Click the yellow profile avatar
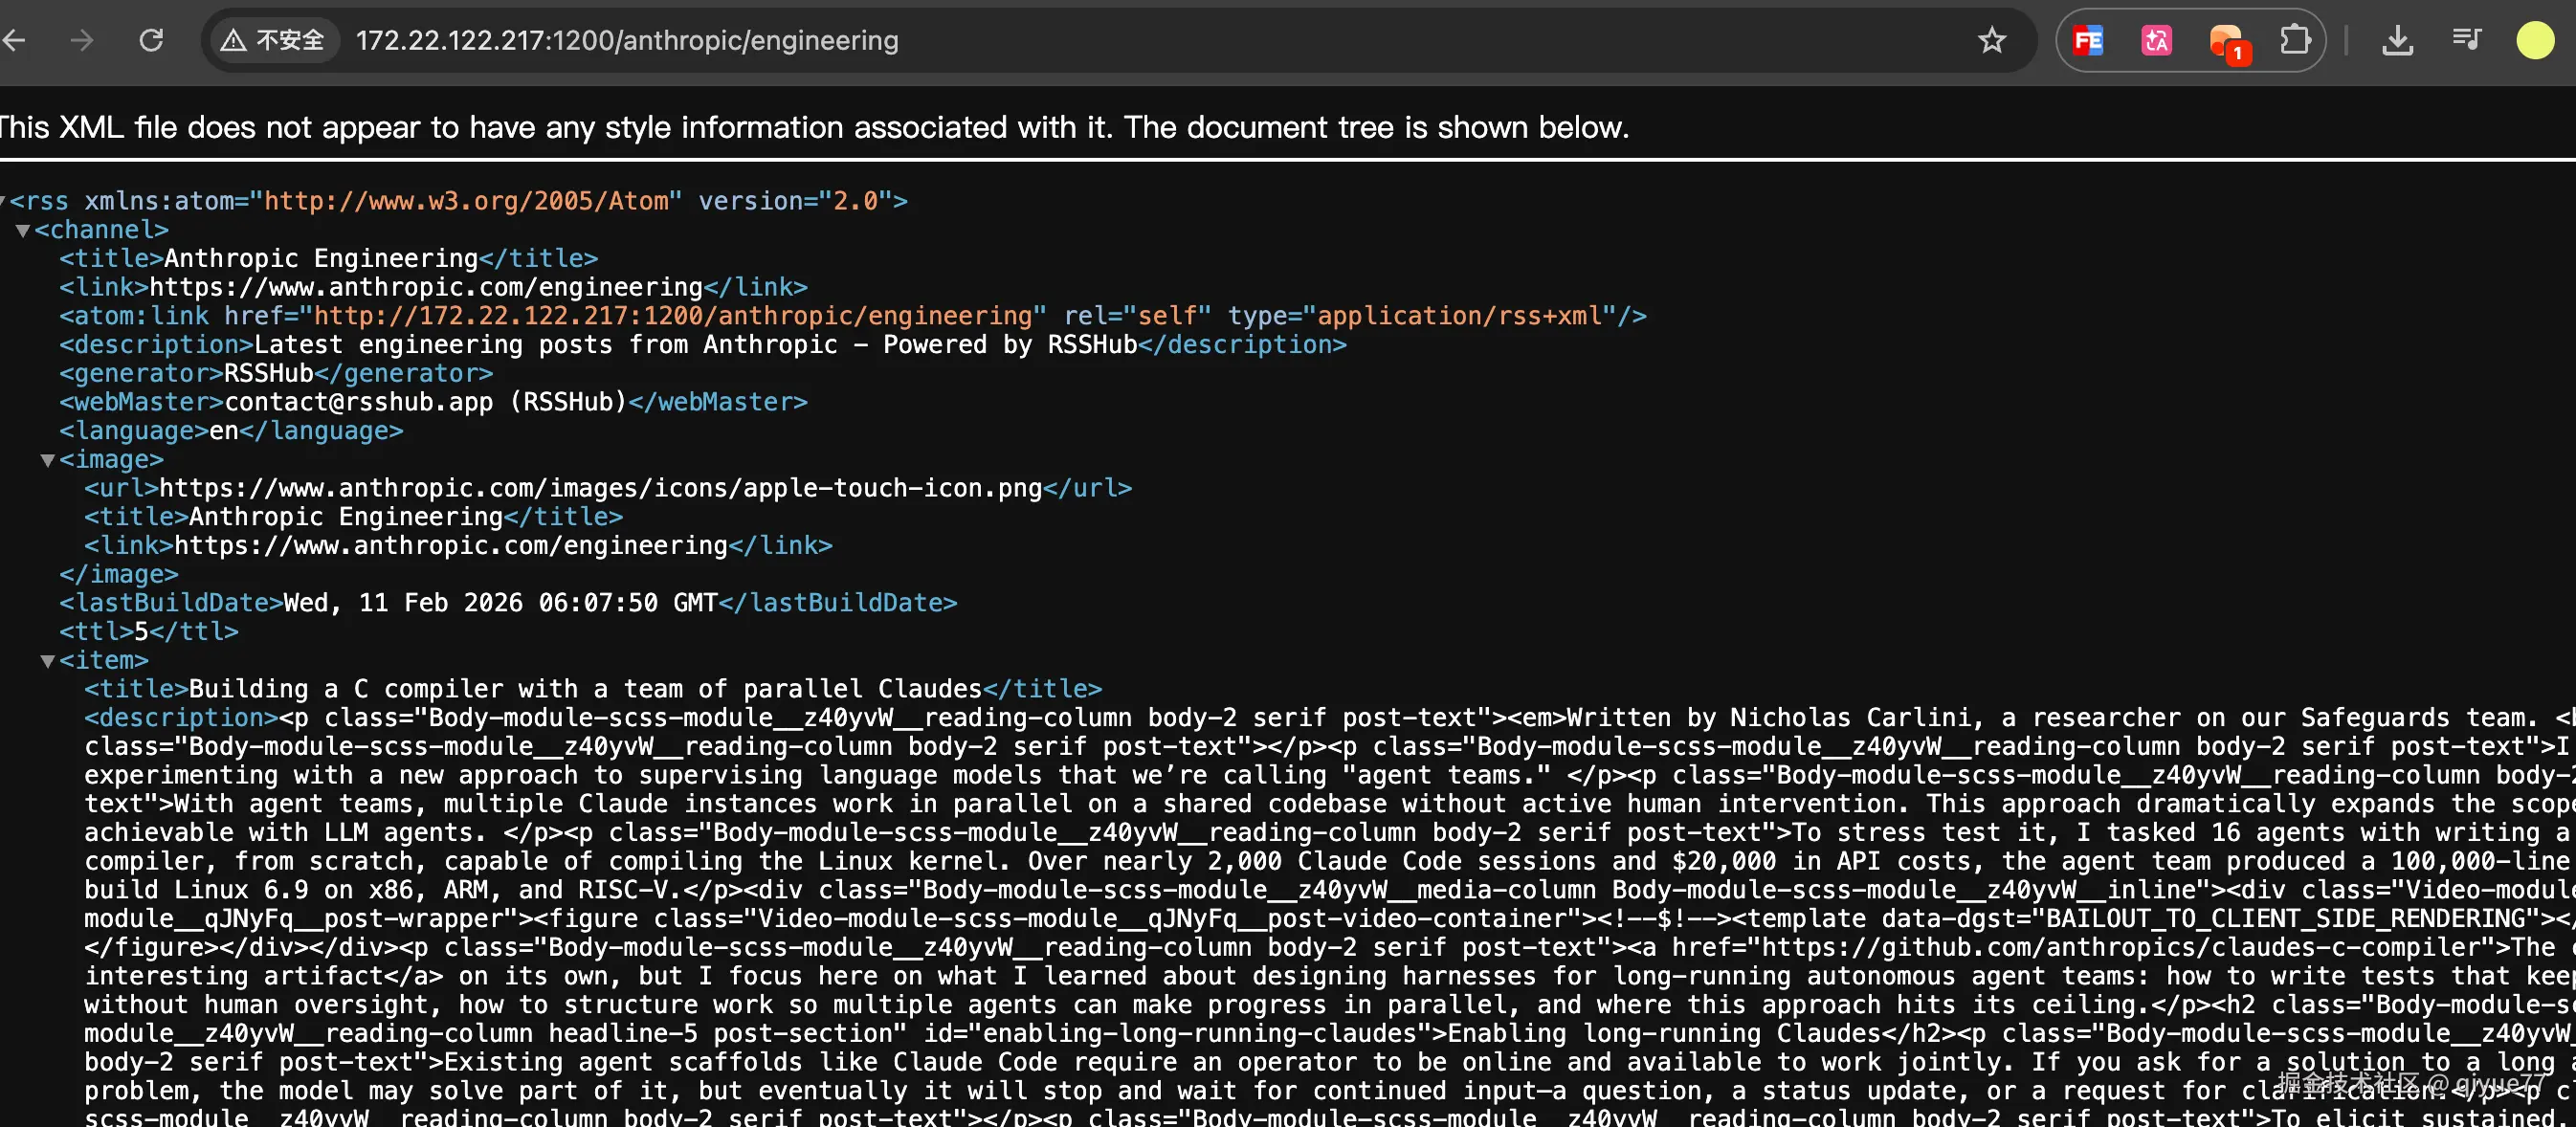The image size is (2576, 1127). pyautogui.click(x=2534, y=40)
